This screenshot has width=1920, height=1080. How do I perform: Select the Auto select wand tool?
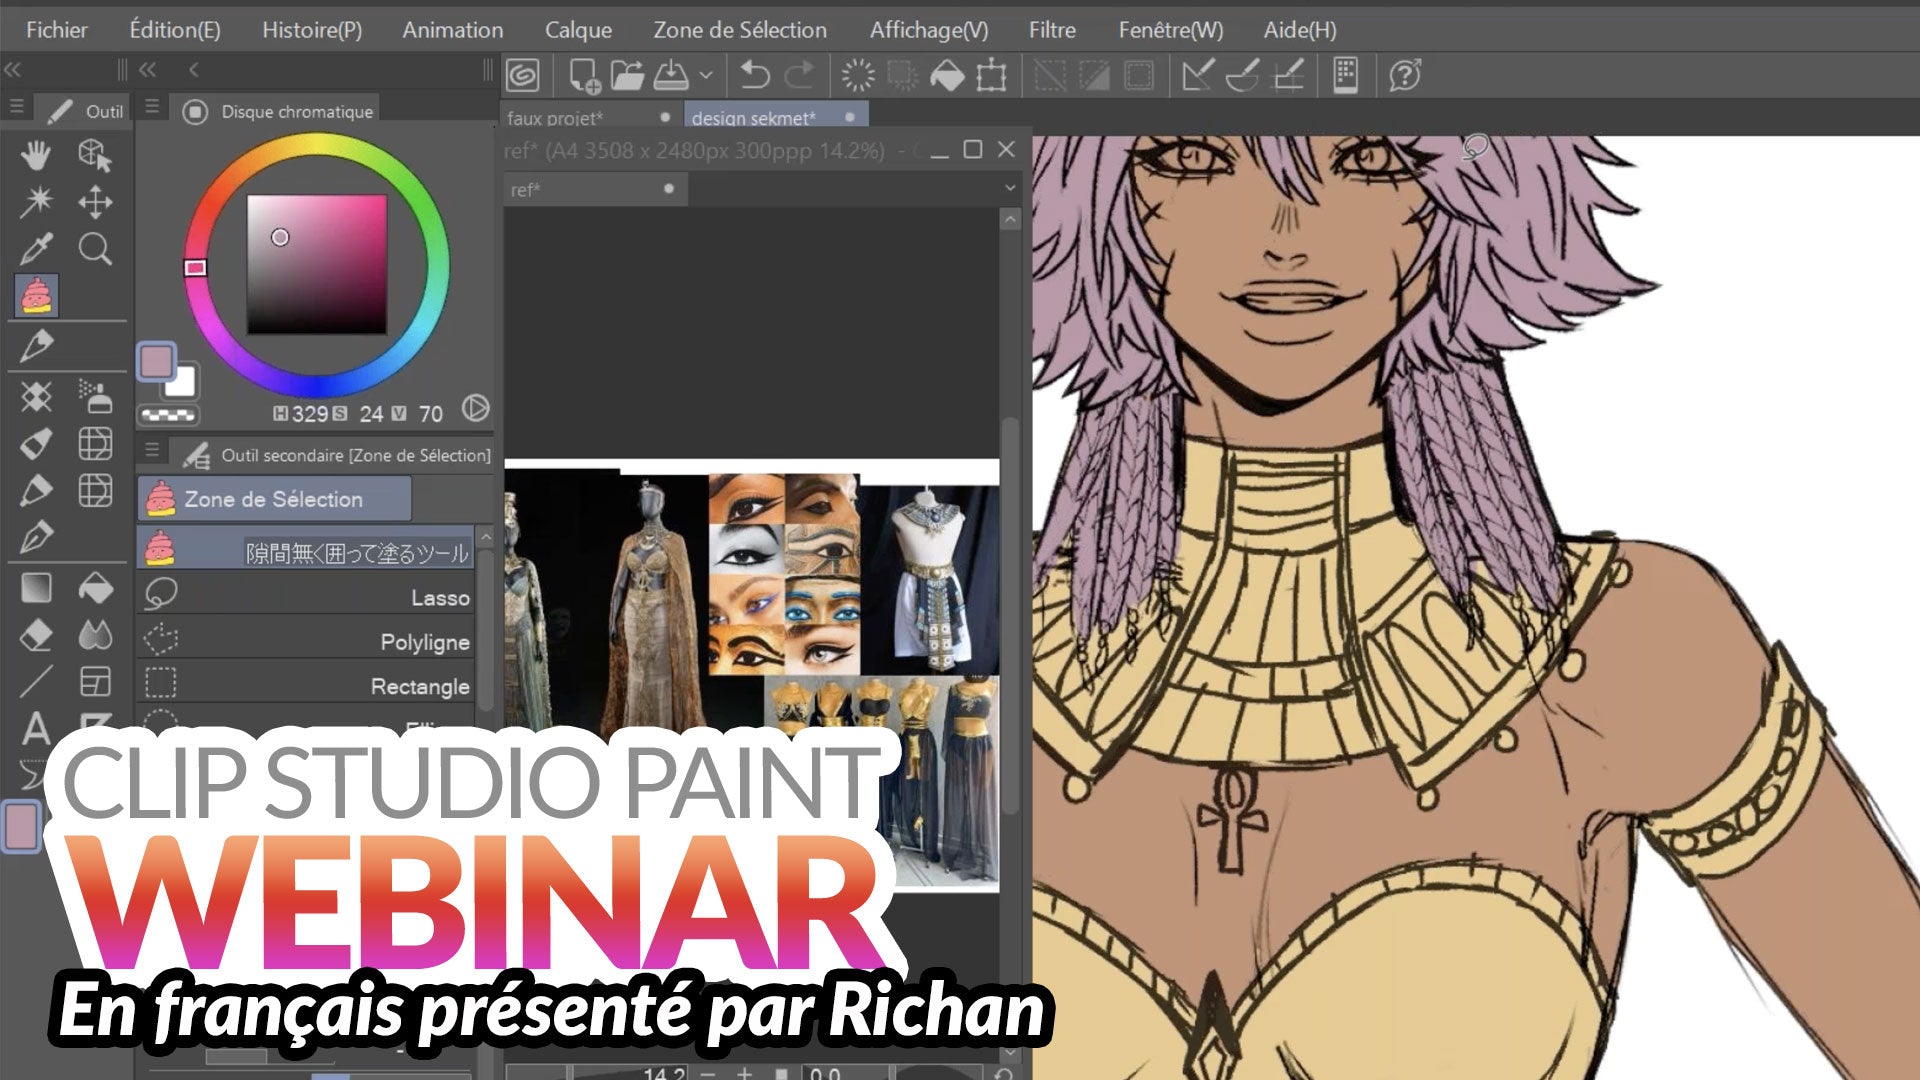pyautogui.click(x=36, y=202)
